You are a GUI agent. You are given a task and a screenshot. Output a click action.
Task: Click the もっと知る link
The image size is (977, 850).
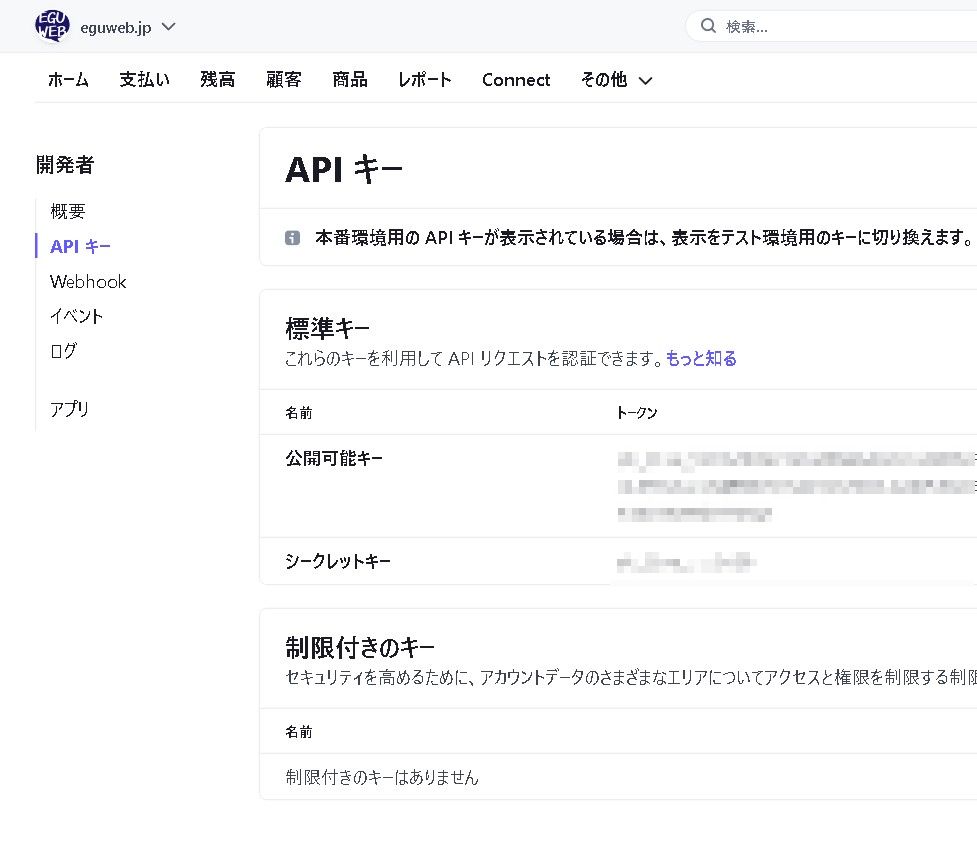click(701, 359)
